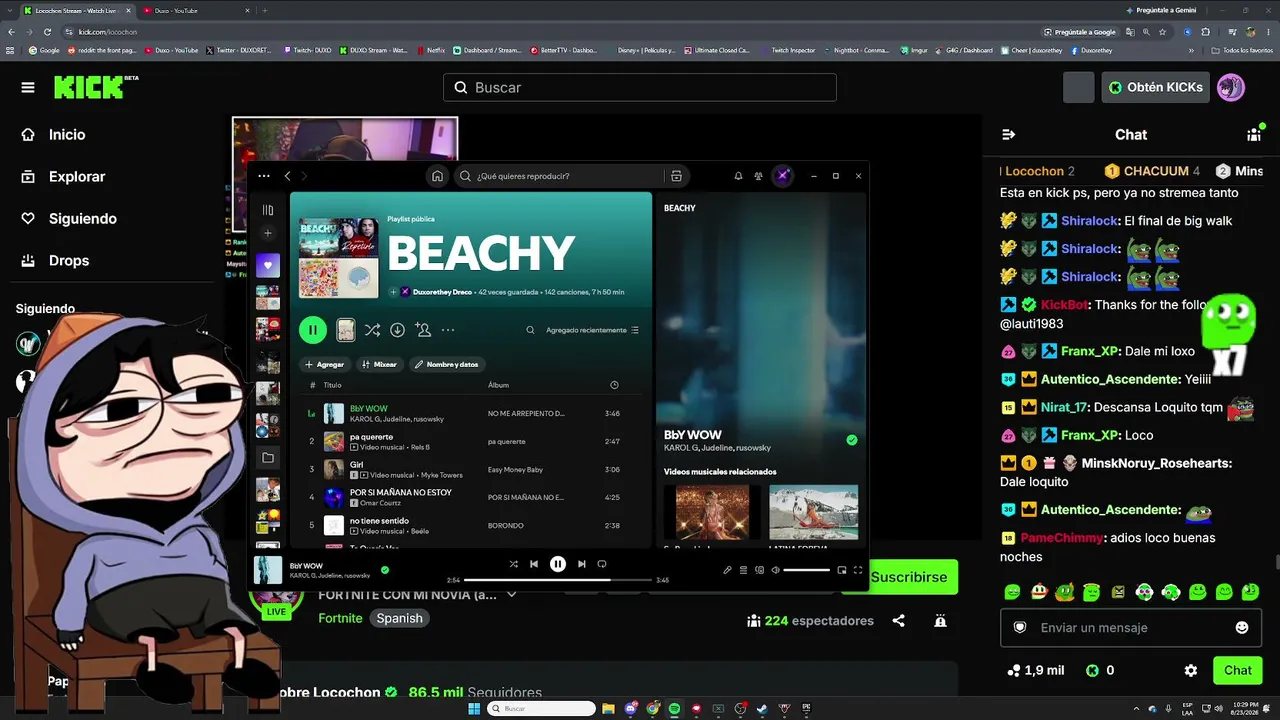Expand the stream title chevron
This screenshot has height=720, width=1280.
(512, 595)
